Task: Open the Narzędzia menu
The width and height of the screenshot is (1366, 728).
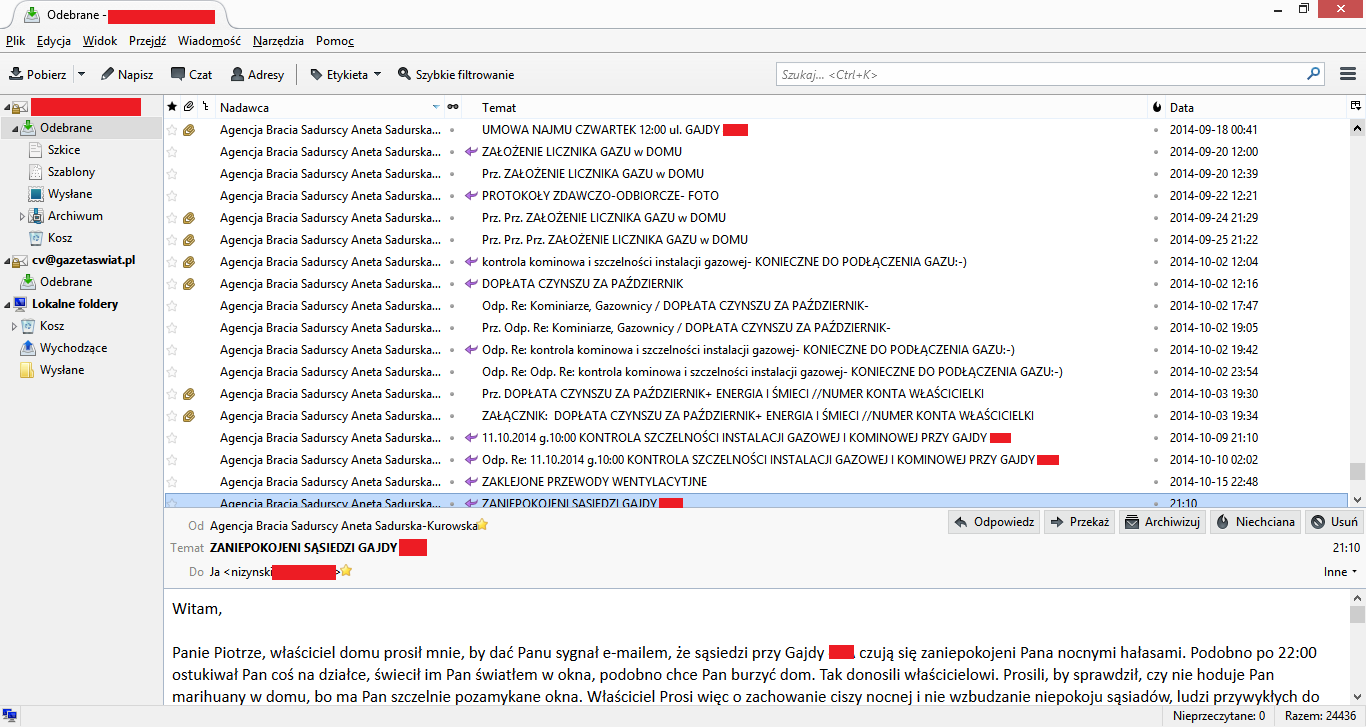Action: click(278, 41)
